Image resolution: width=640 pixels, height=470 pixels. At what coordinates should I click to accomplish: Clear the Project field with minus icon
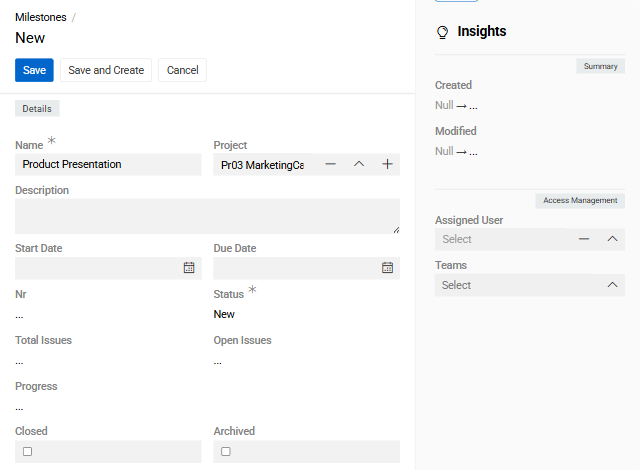click(x=331, y=164)
